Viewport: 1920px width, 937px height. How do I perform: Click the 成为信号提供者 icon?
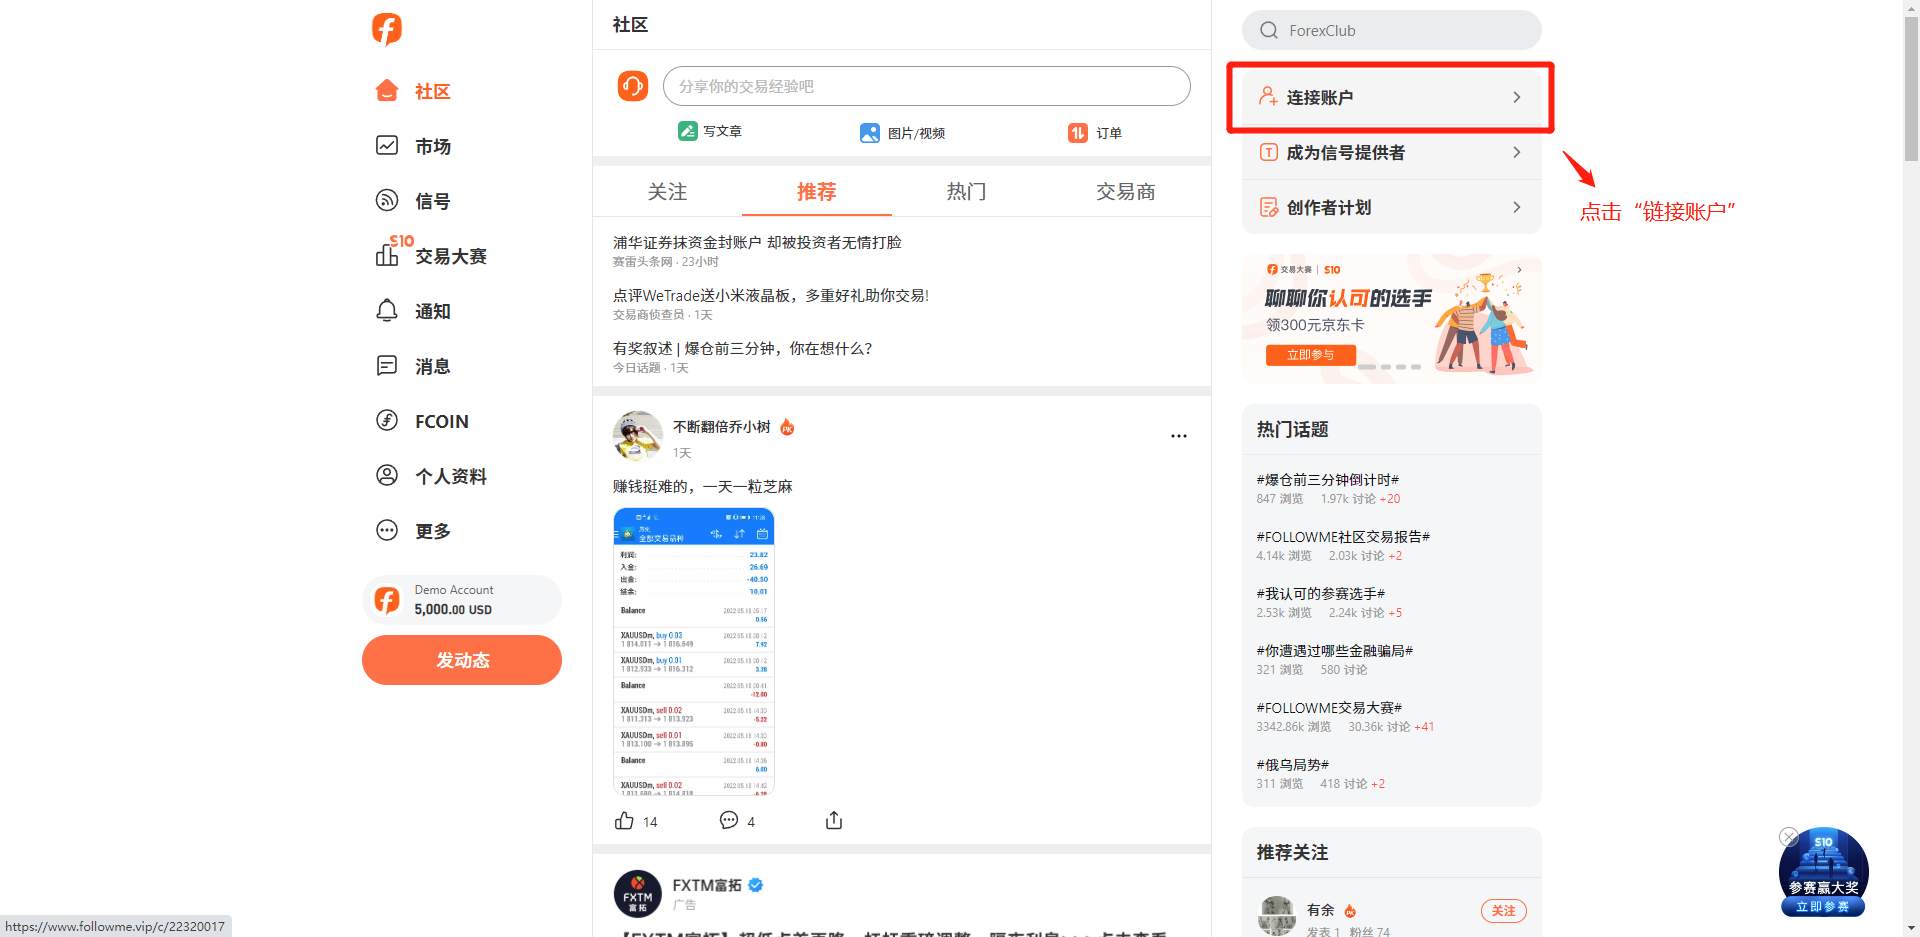[1268, 152]
